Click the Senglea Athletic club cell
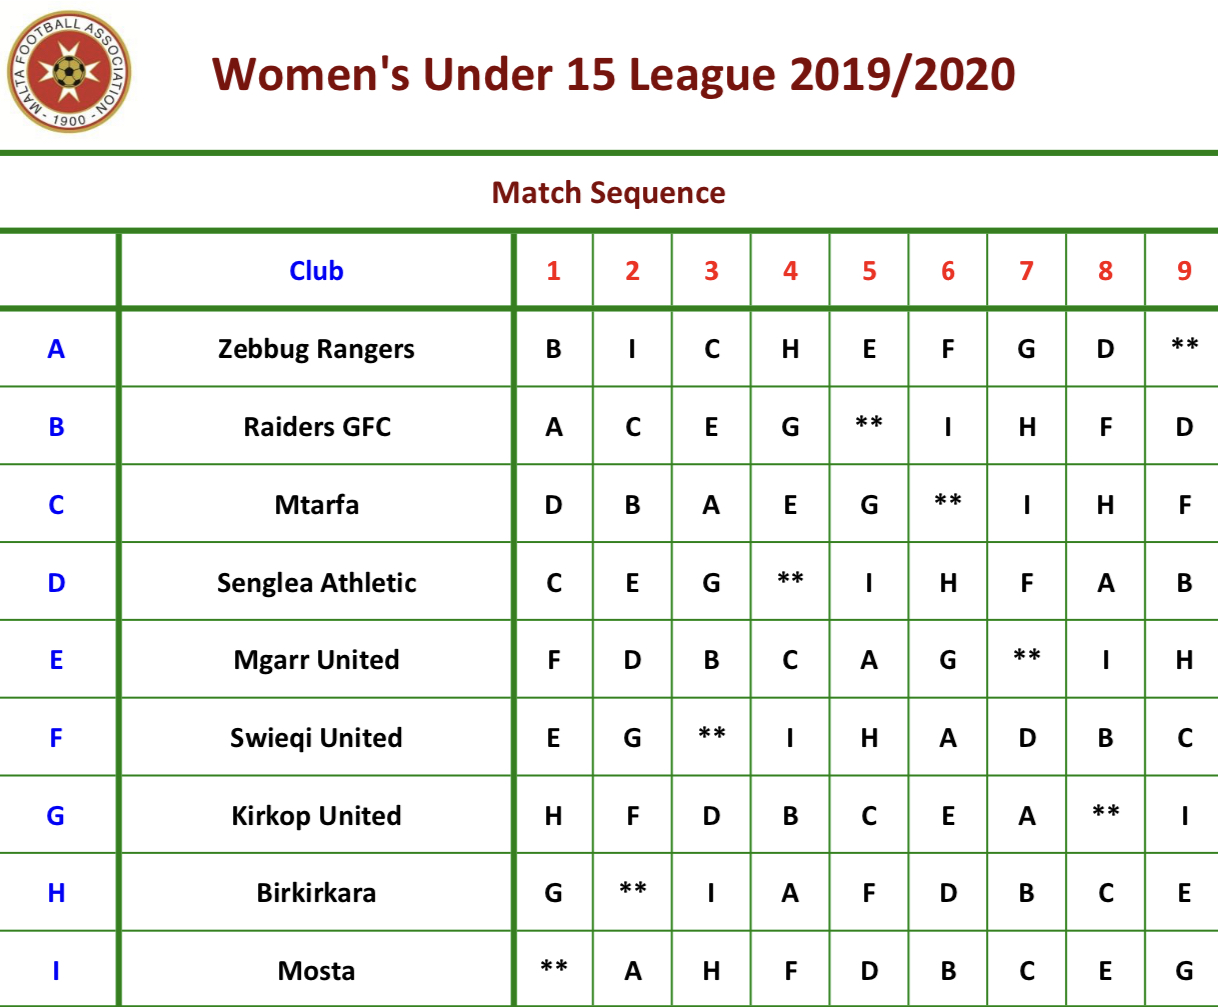The width and height of the screenshot is (1218, 1007). coord(316,582)
